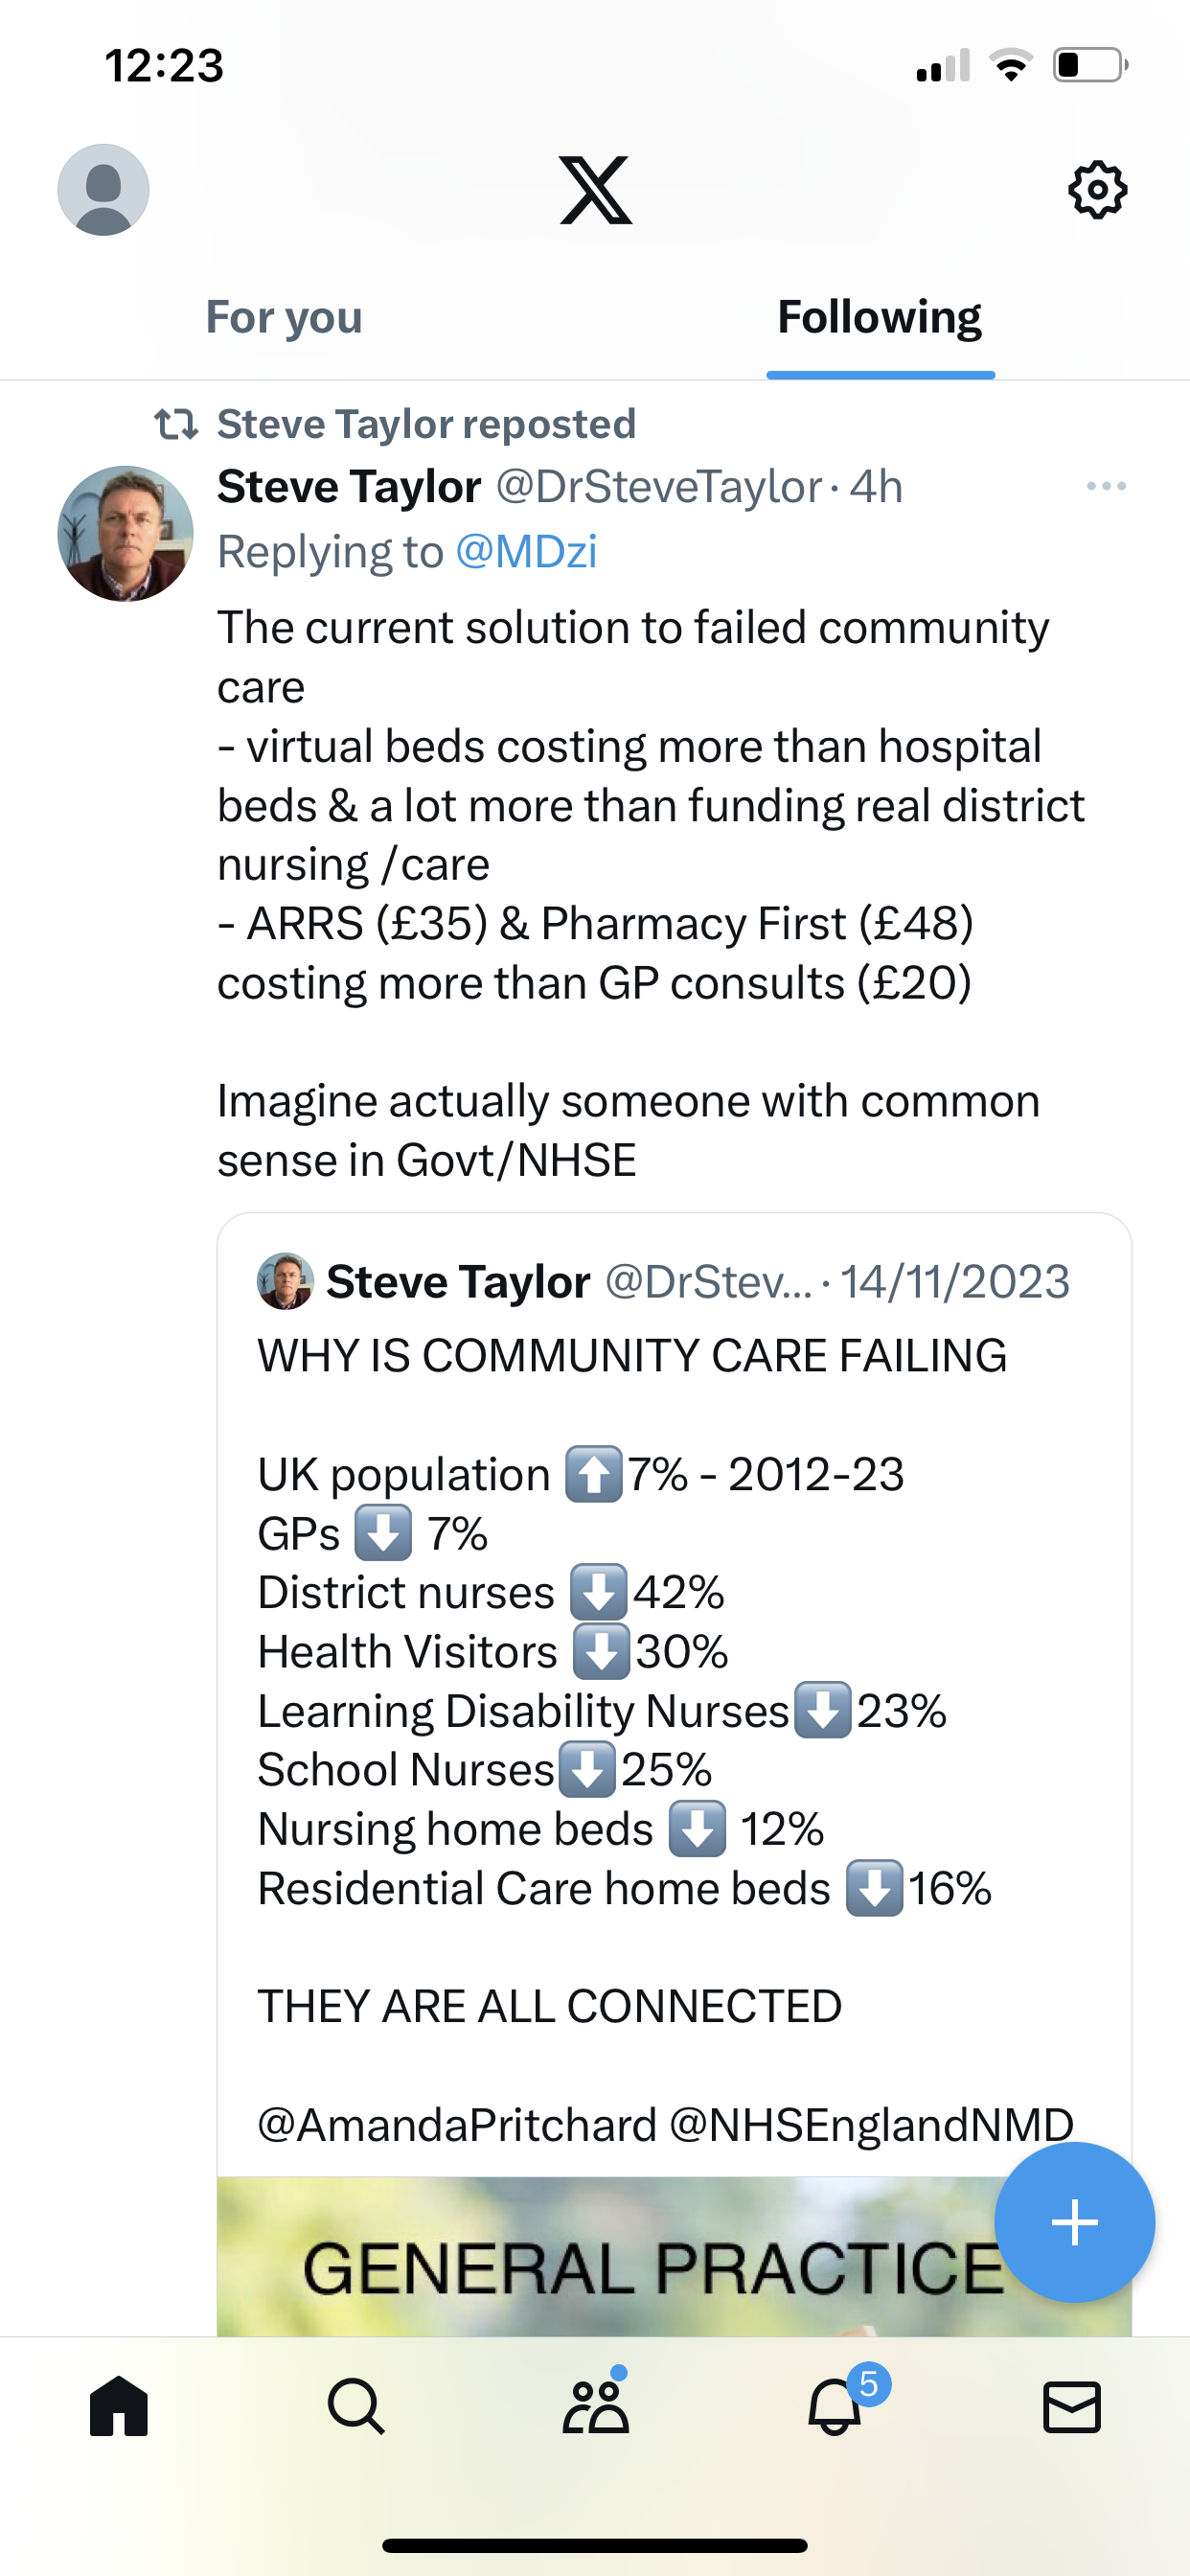Open the Search magnifier icon

pos(357,2406)
